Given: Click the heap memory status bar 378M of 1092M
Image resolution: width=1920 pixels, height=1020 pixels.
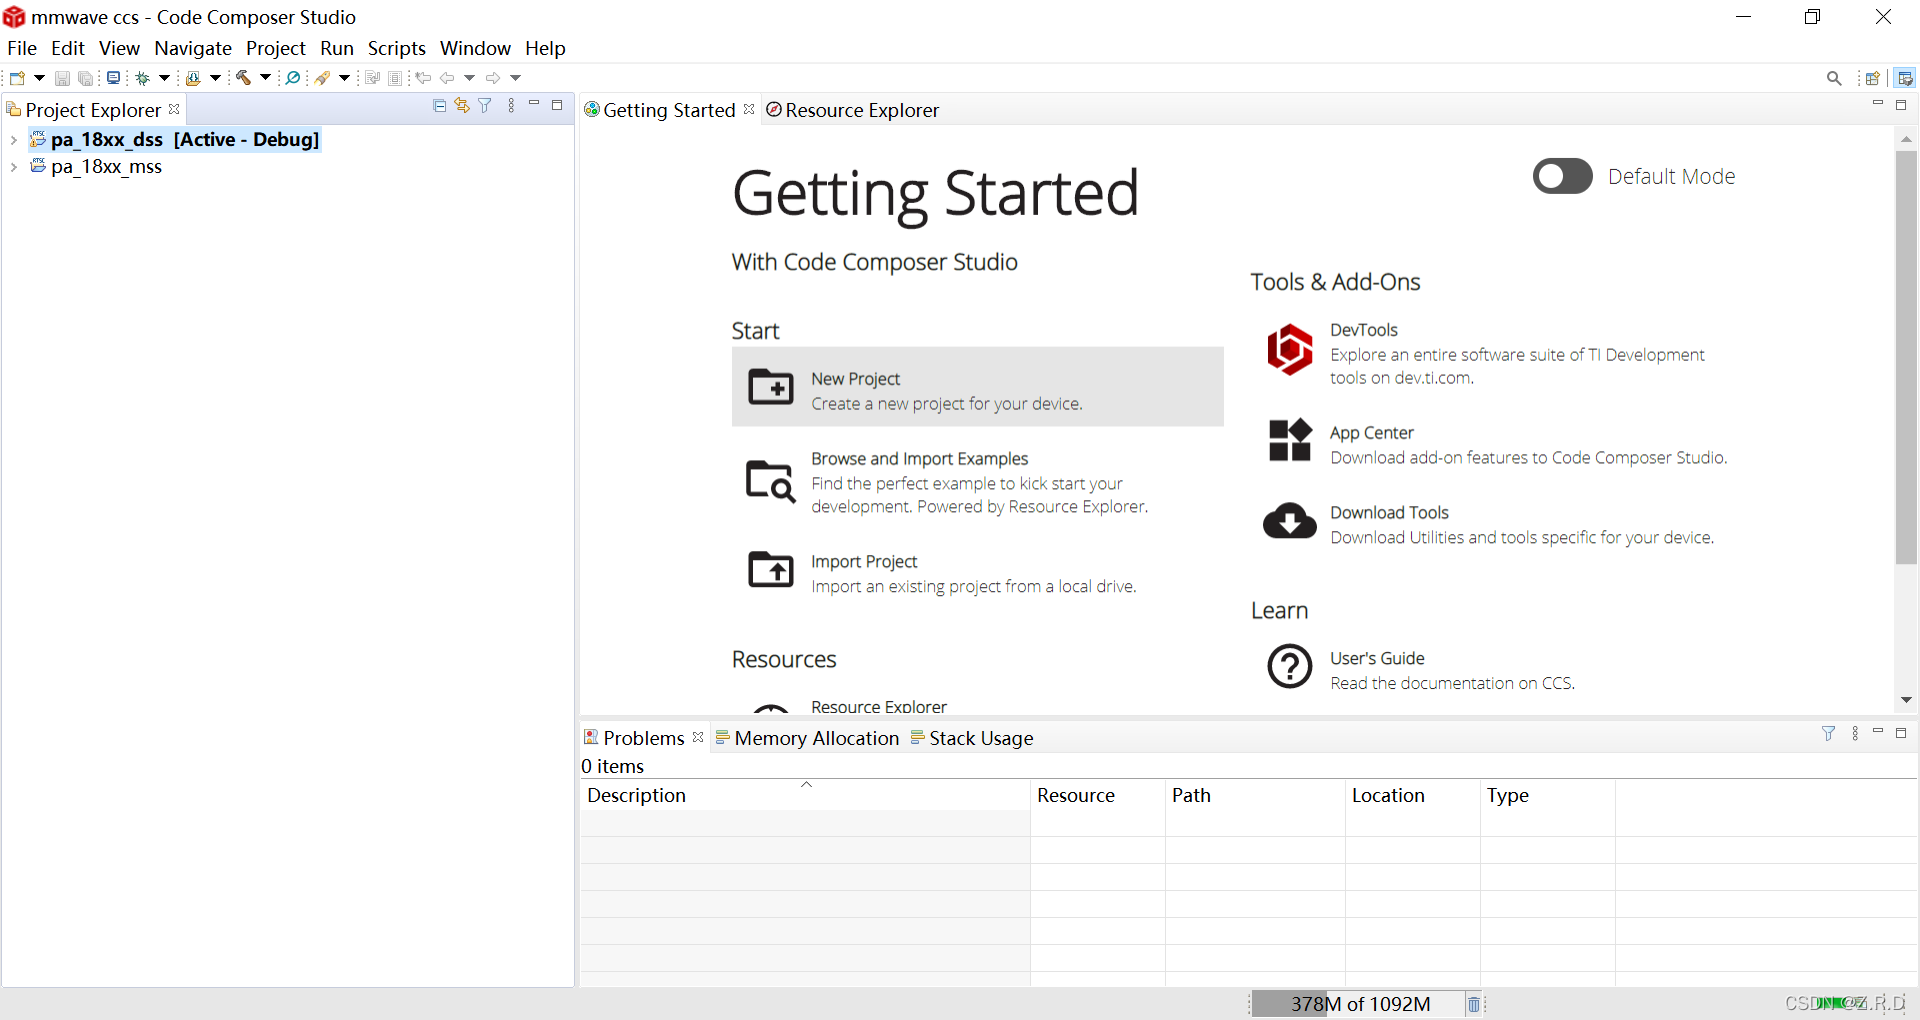Looking at the screenshot, I should coord(1360,1004).
